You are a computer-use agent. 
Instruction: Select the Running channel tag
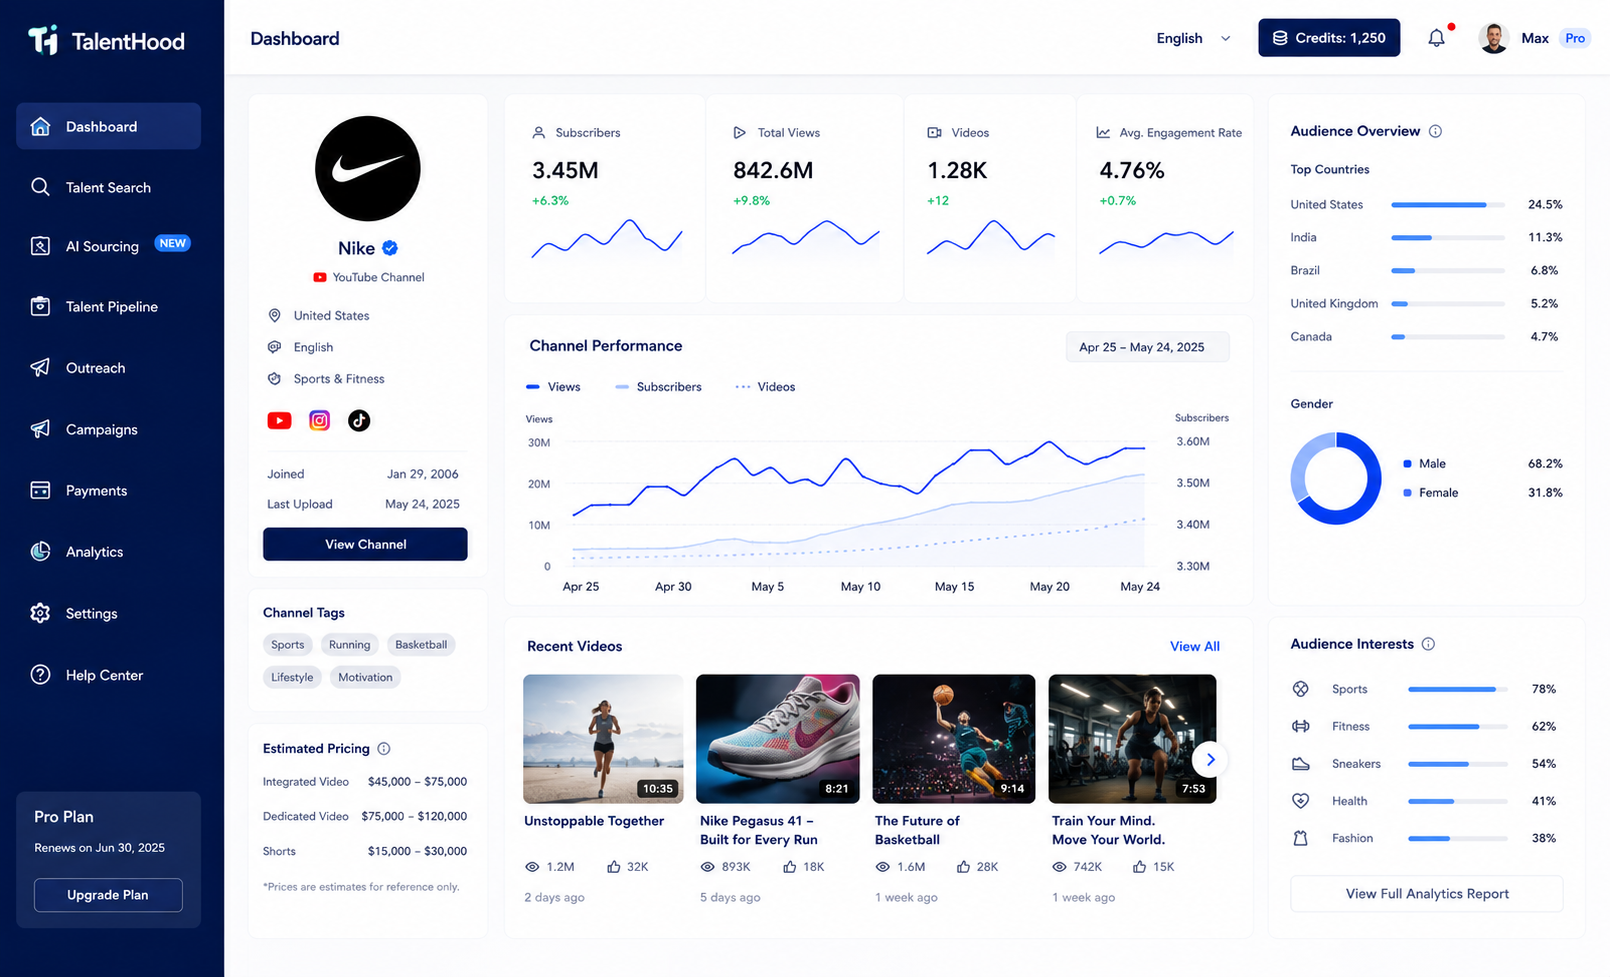click(349, 645)
